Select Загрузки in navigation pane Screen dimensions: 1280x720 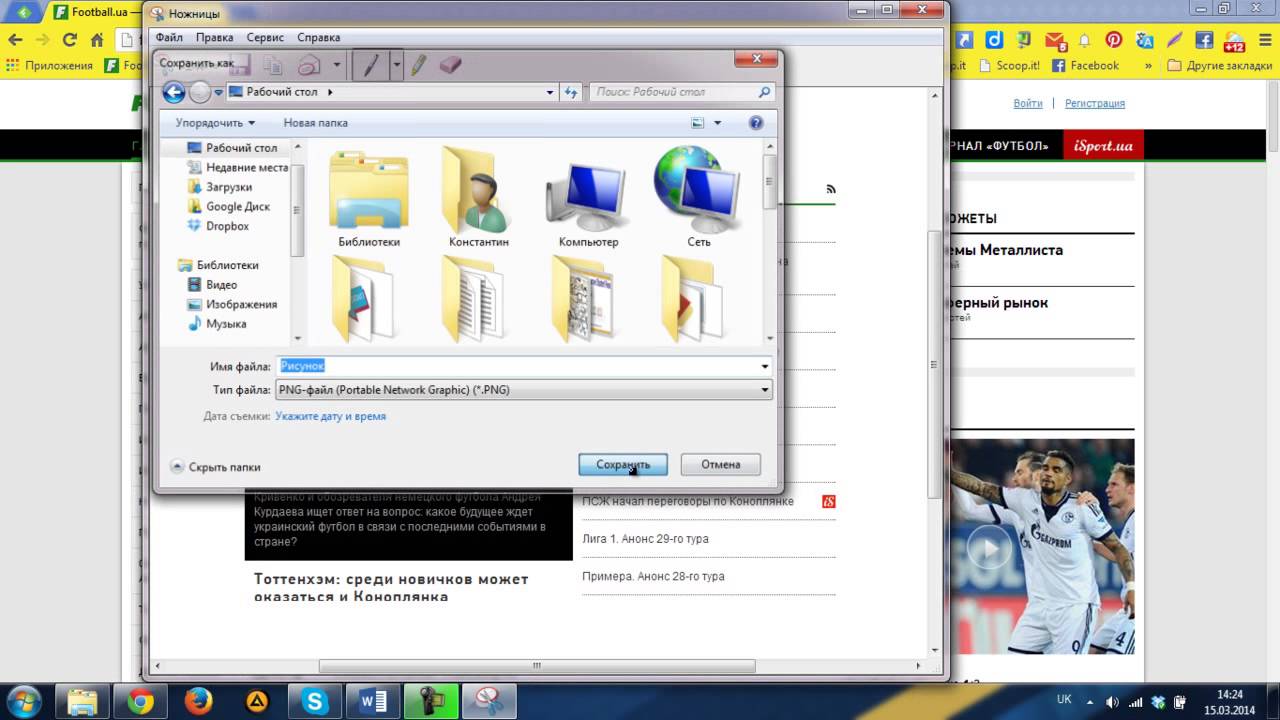point(220,187)
